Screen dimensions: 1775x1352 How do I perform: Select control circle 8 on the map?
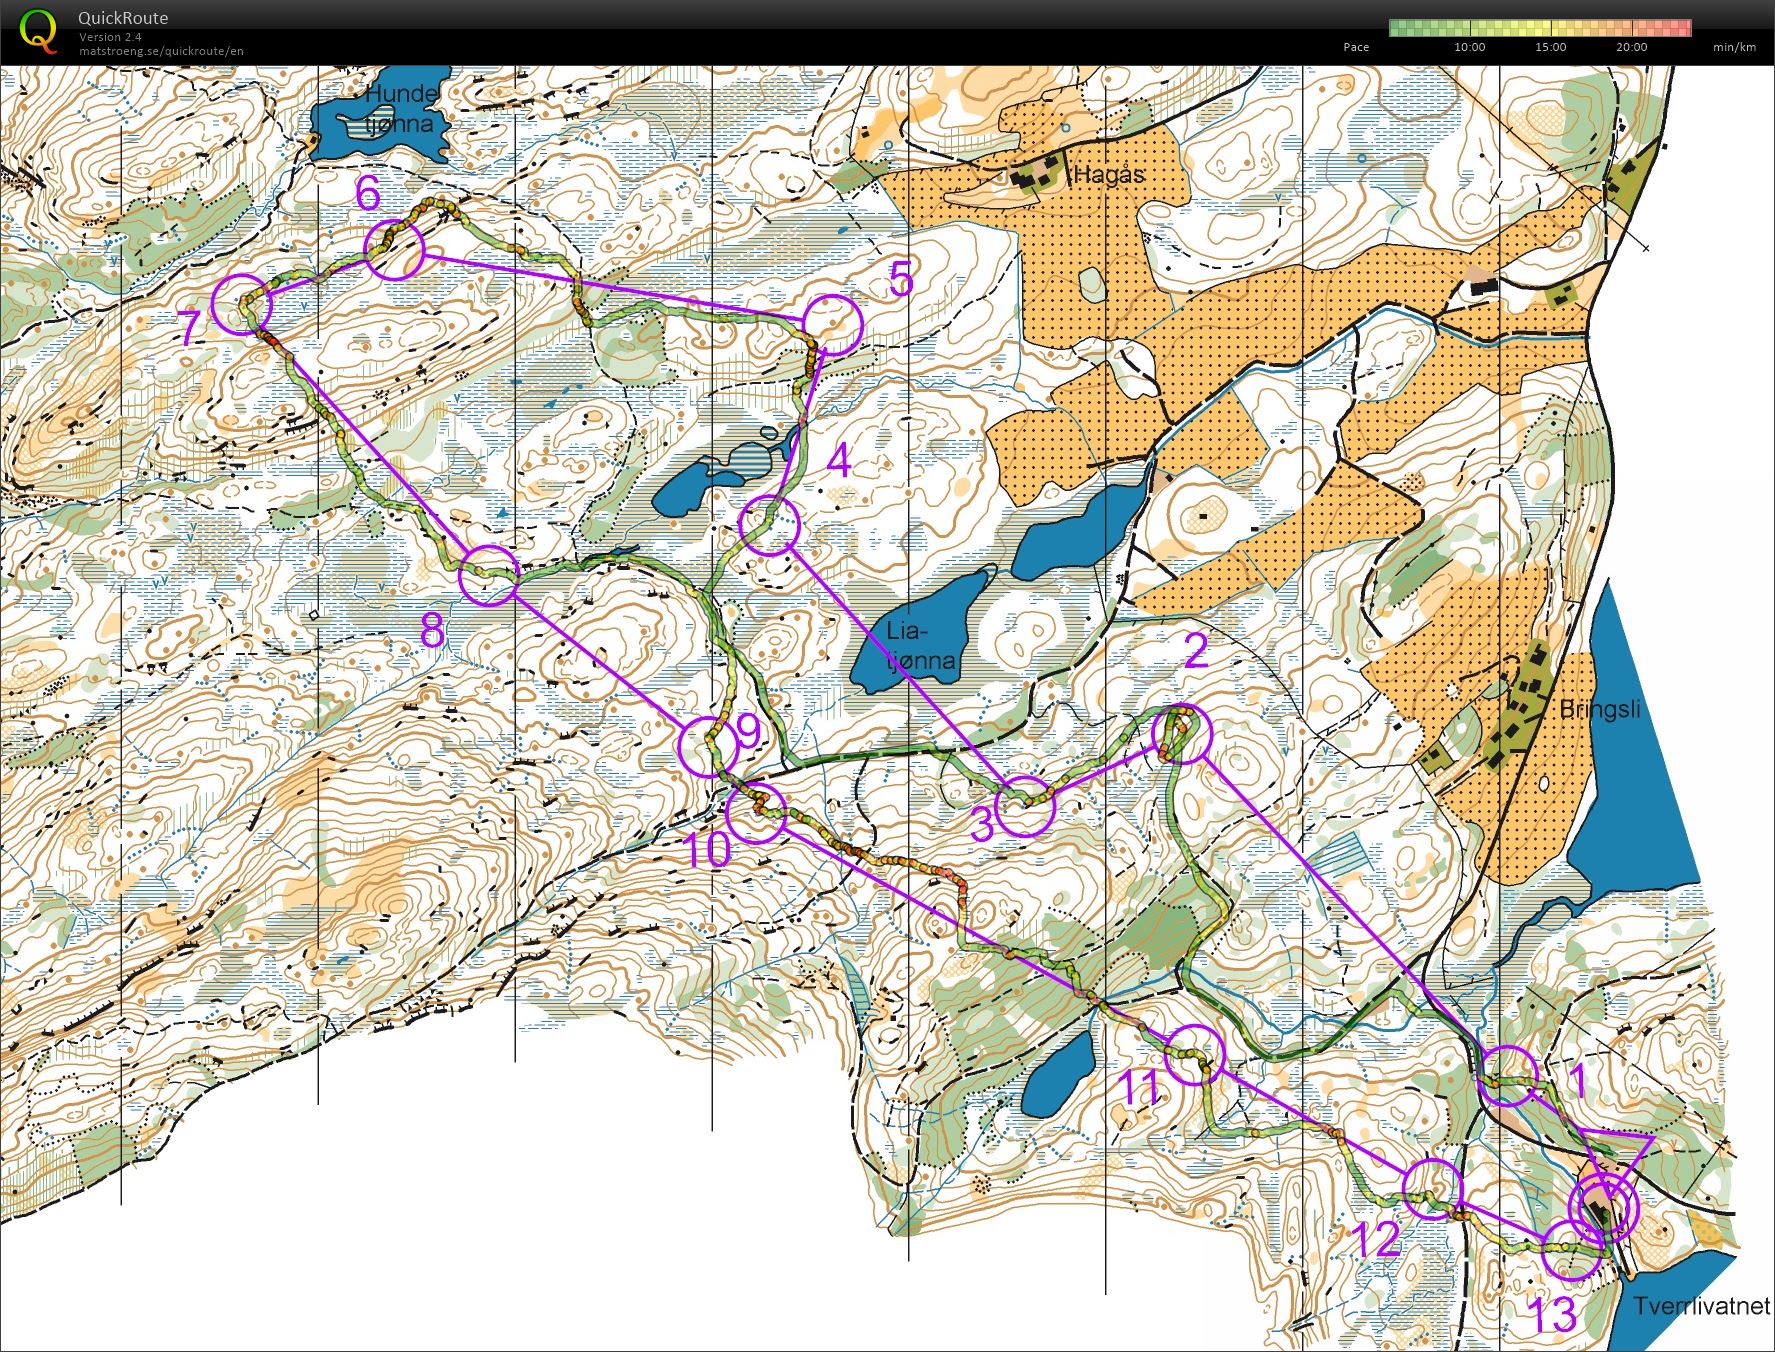click(489, 575)
